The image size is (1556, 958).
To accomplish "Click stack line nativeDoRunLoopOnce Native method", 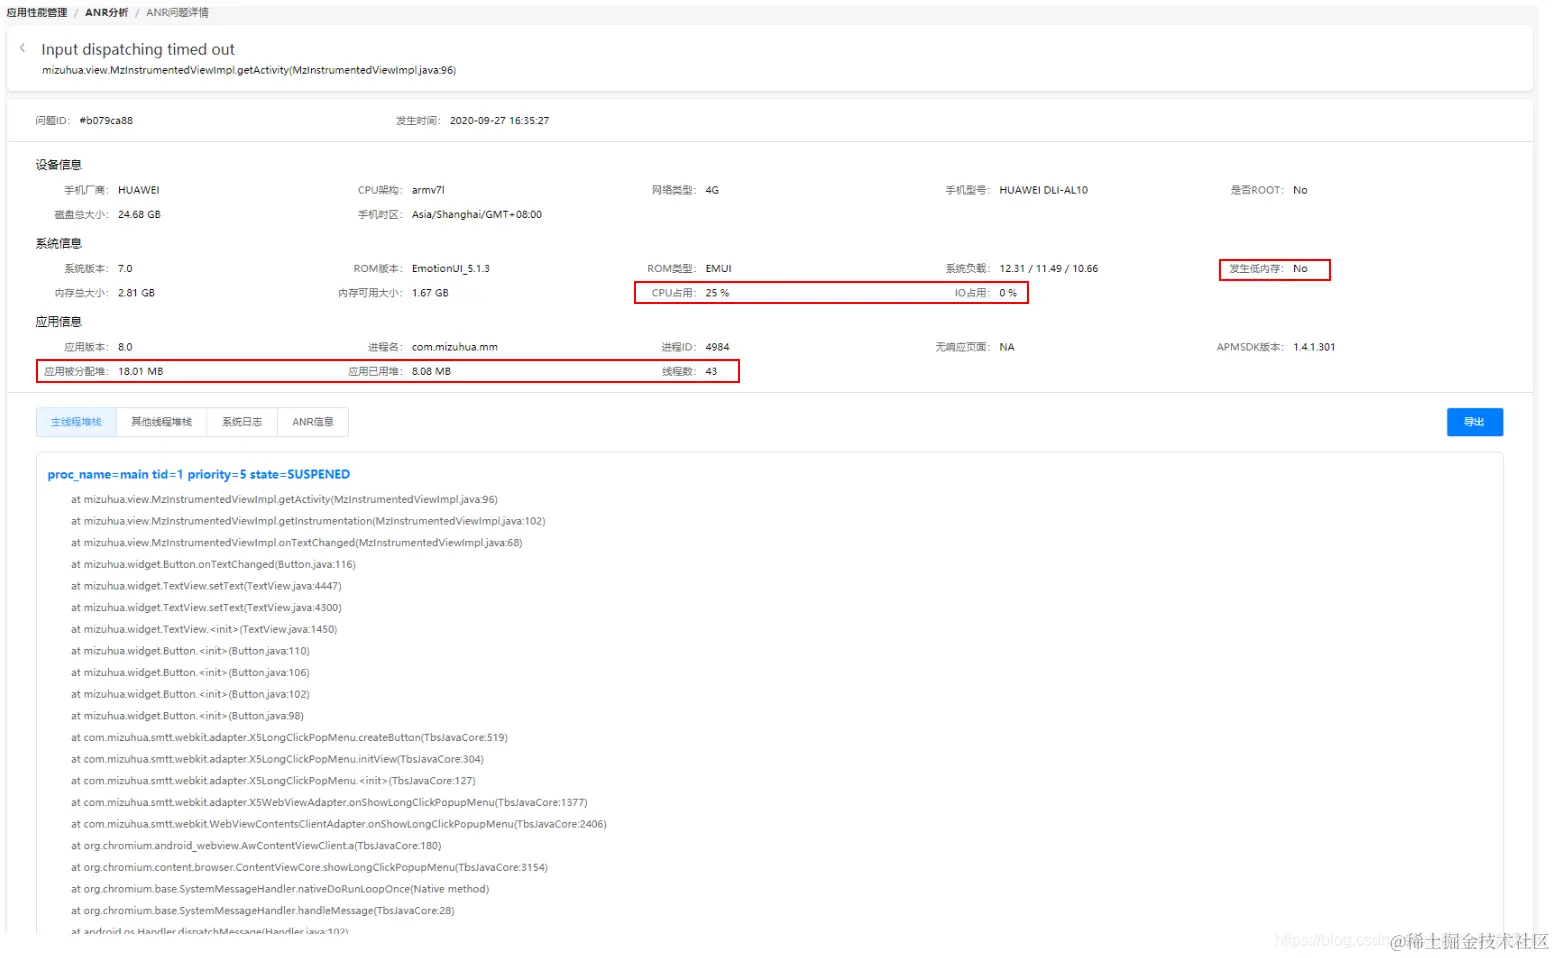I will click(x=280, y=889).
